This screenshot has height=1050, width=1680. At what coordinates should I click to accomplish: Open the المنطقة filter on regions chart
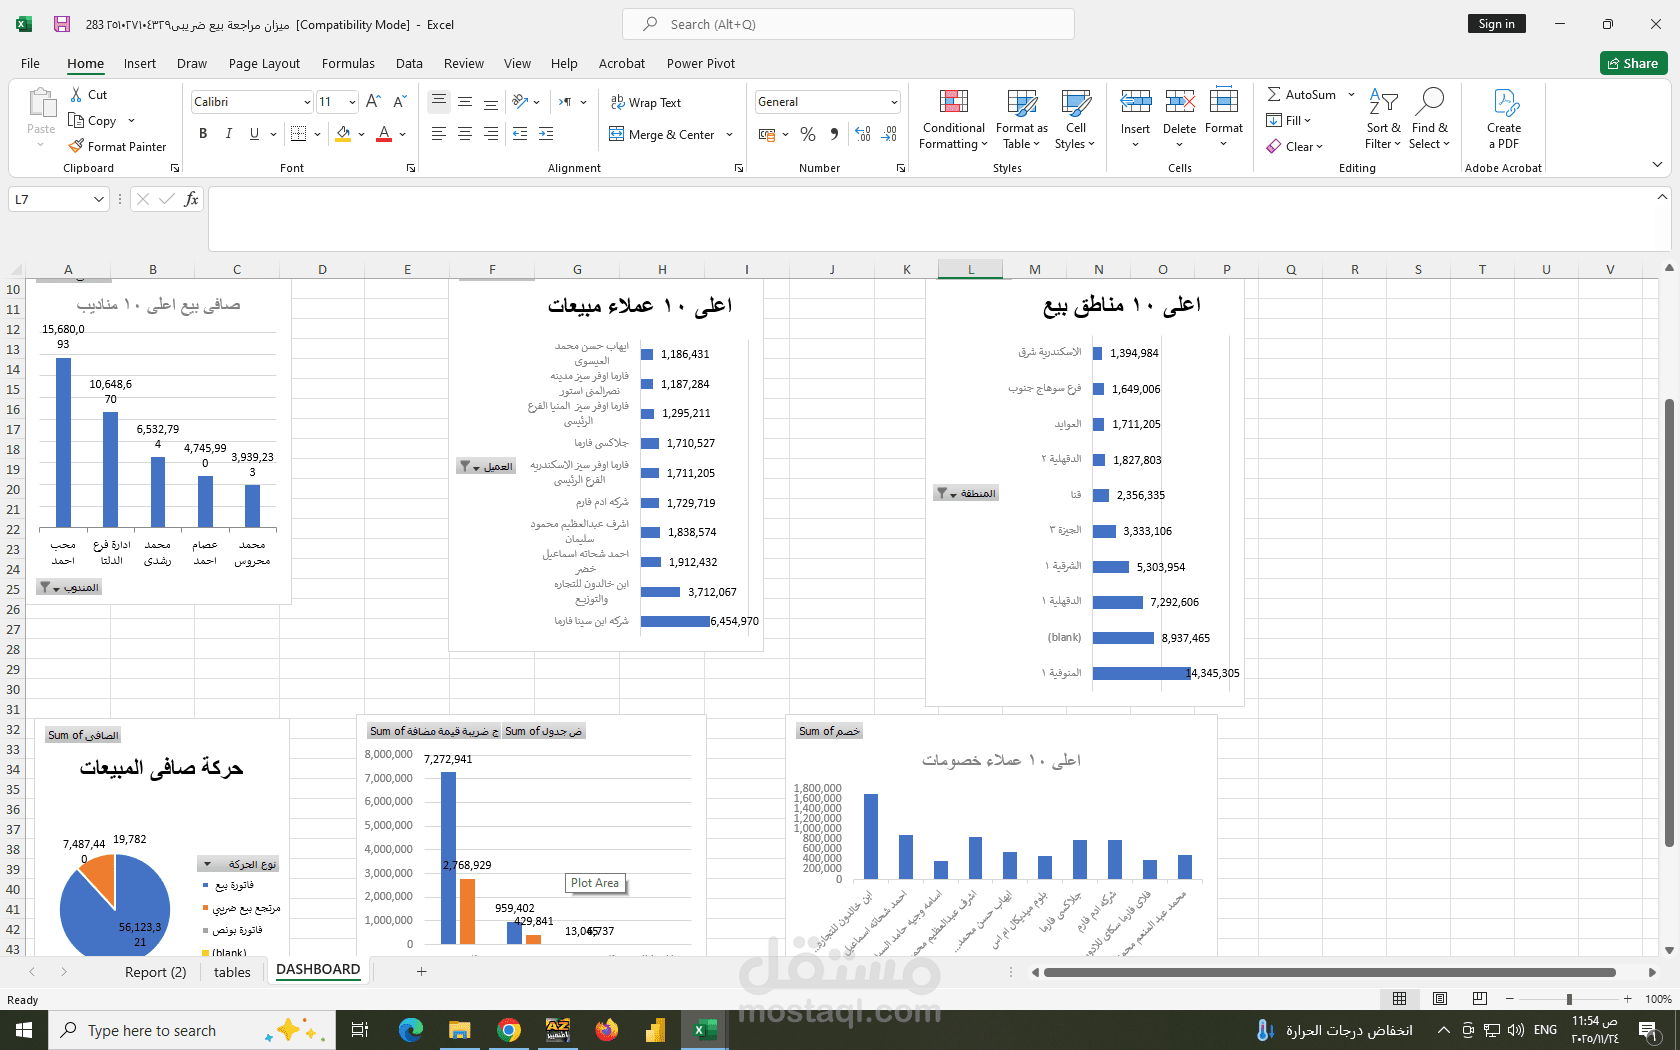tap(965, 493)
